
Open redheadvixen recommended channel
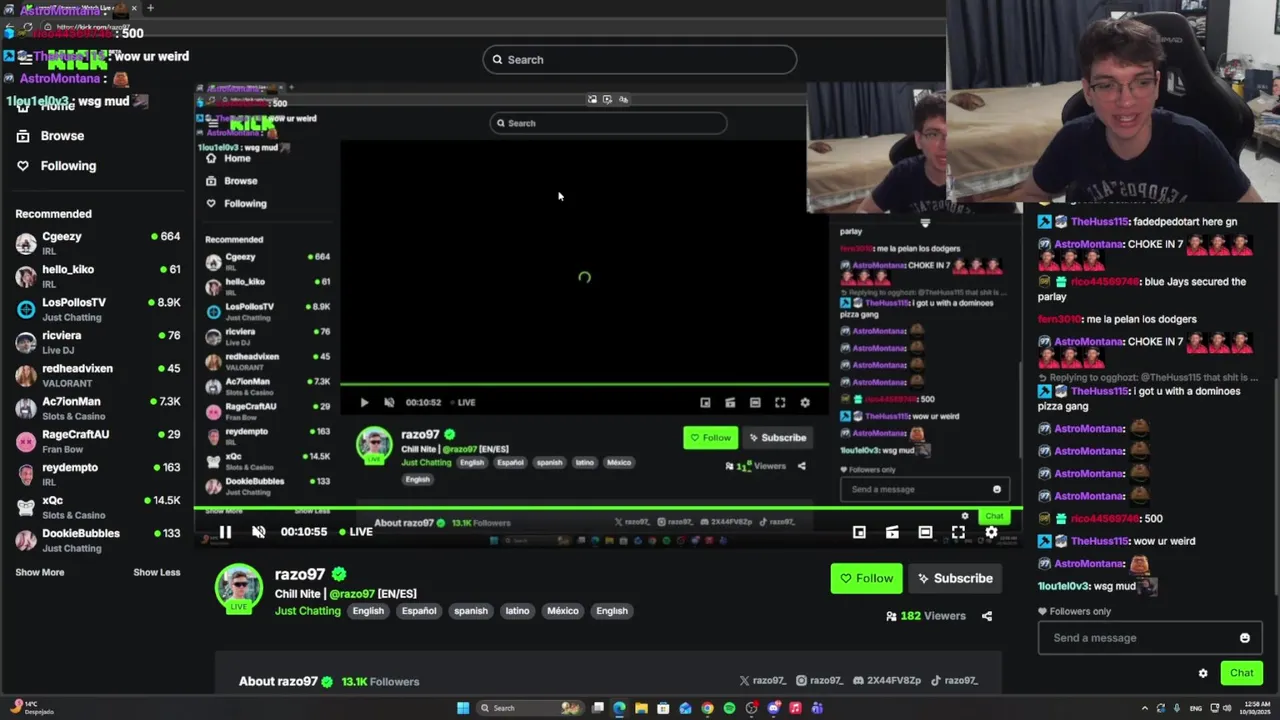(x=98, y=375)
